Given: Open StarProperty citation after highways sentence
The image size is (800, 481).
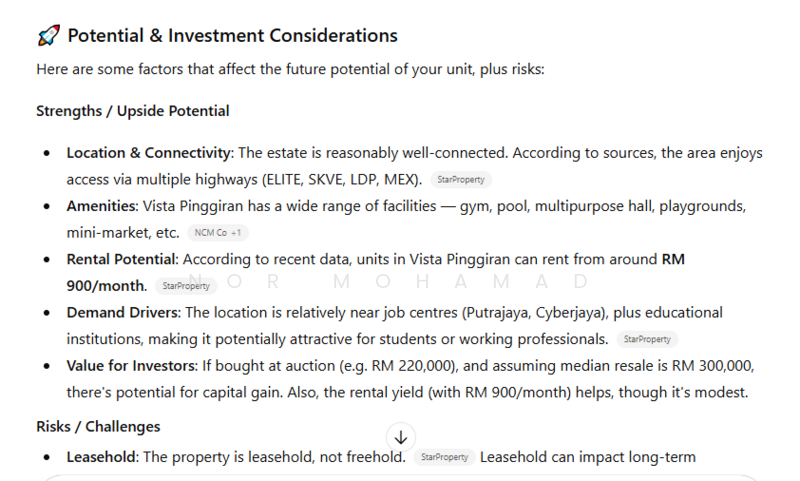Looking at the screenshot, I should coord(462,180).
